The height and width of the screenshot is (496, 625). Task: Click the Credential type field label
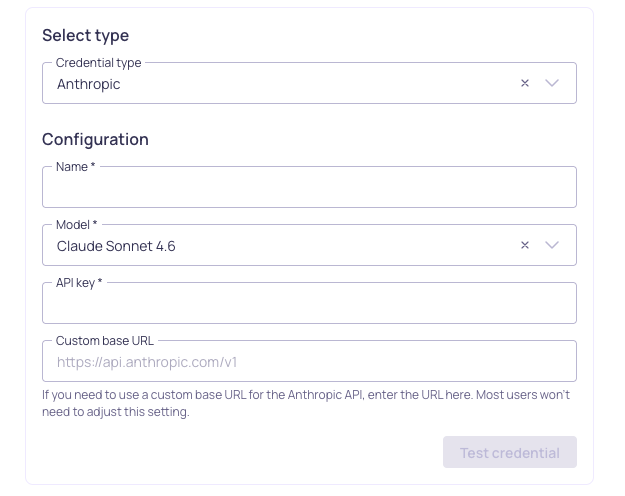pyautogui.click(x=98, y=63)
